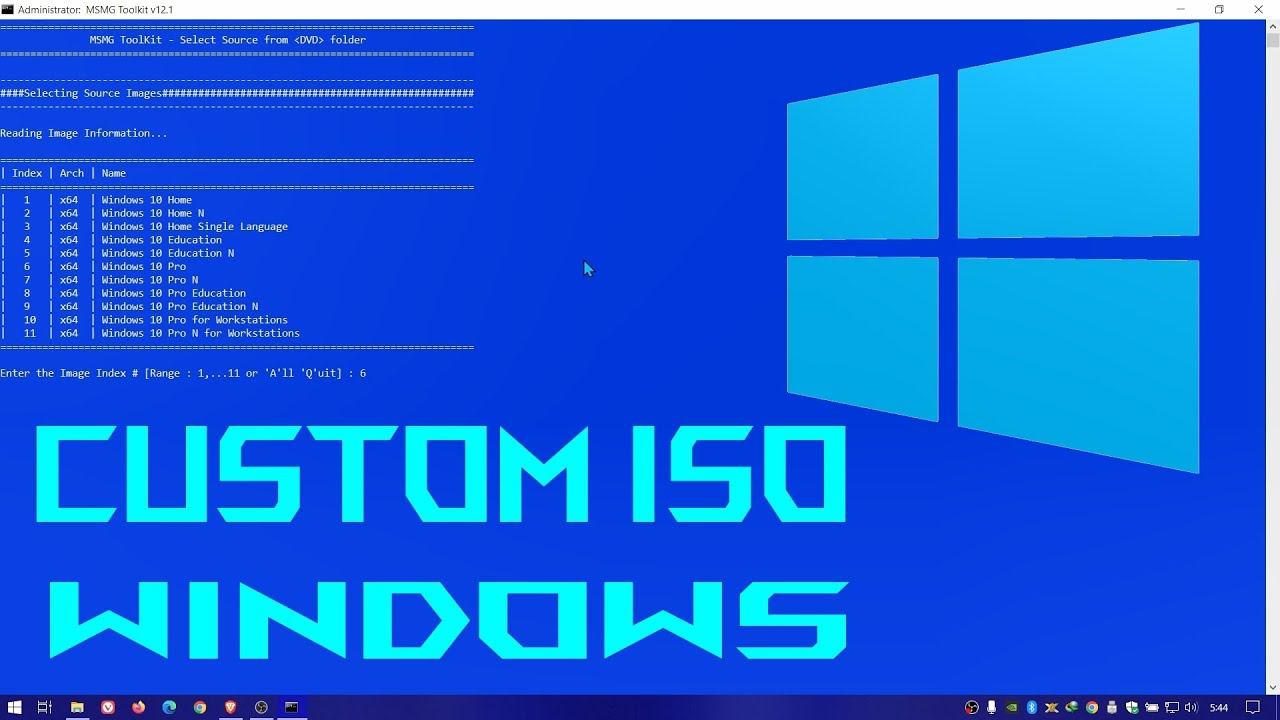The width and height of the screenshot is (1280, 720).
Task: Open Chrome icon in system tray
Action: pos(1092,707)
